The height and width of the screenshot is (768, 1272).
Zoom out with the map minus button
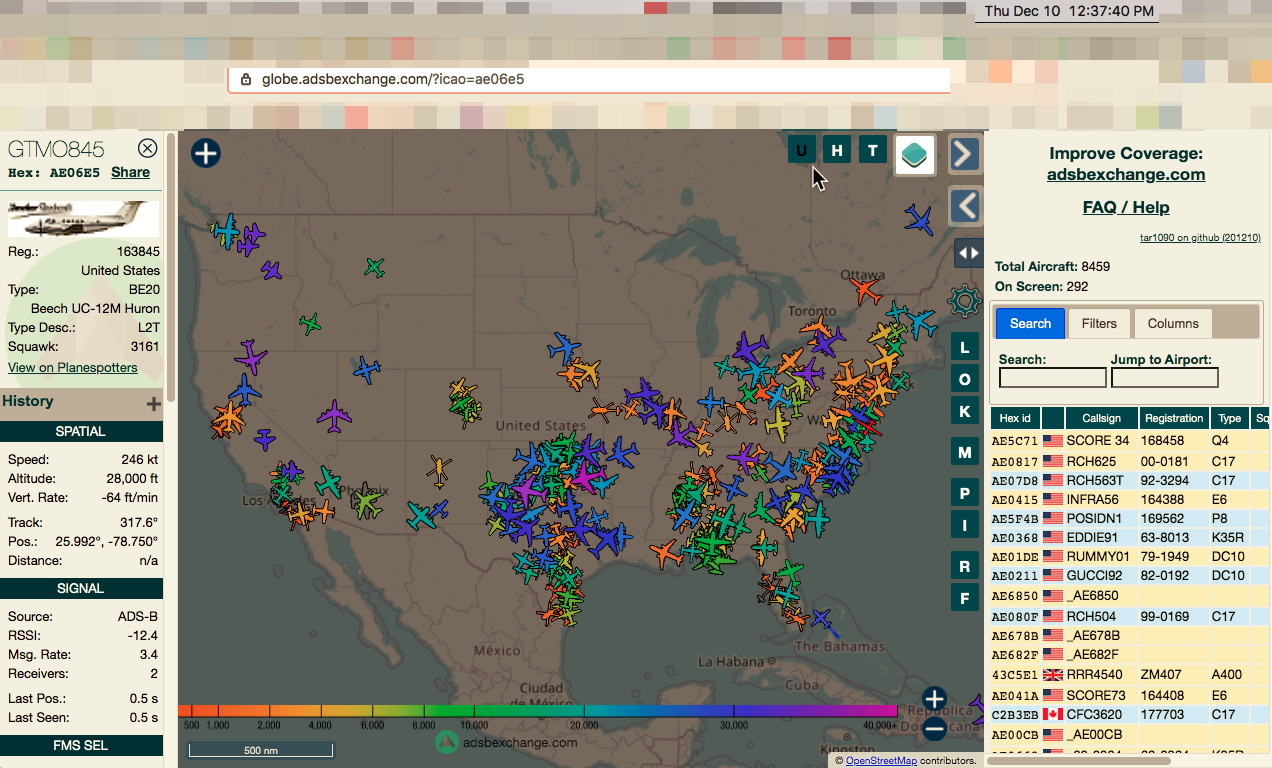(934, 729)
